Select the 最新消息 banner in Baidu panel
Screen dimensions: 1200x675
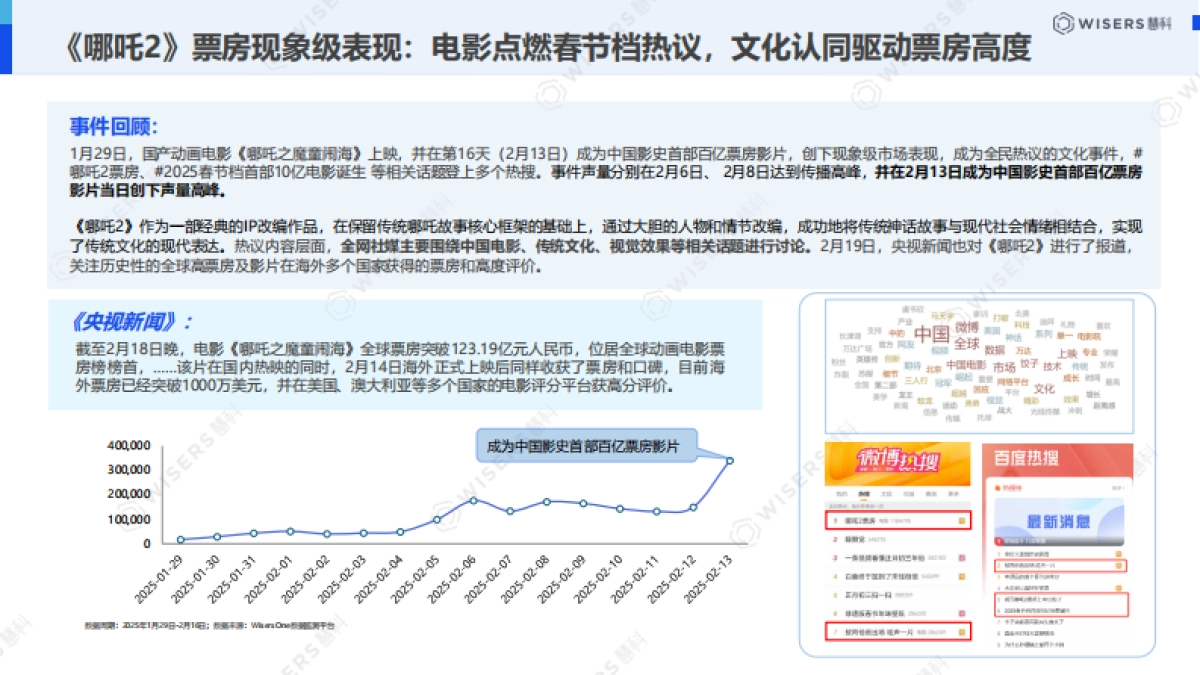[1060, 522]
